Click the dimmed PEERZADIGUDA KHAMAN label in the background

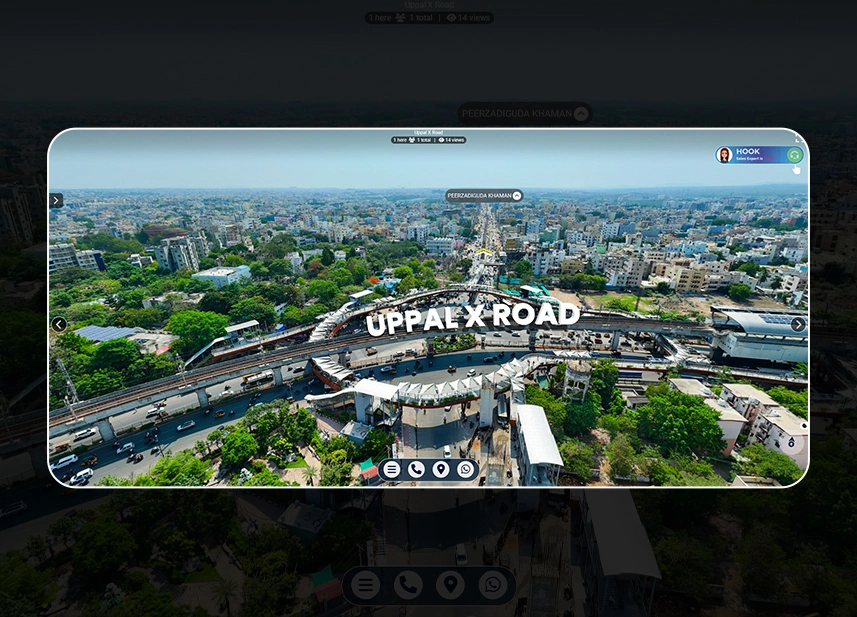[x=524, y=114]
